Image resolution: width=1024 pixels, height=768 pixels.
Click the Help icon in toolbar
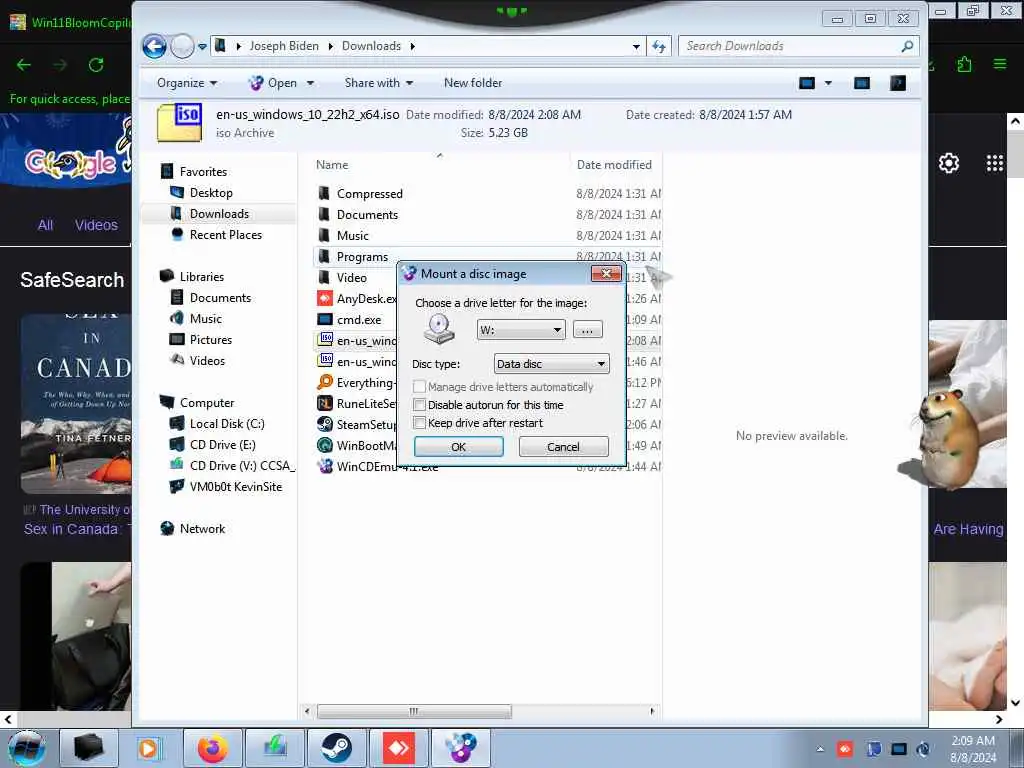coord(898,83)
